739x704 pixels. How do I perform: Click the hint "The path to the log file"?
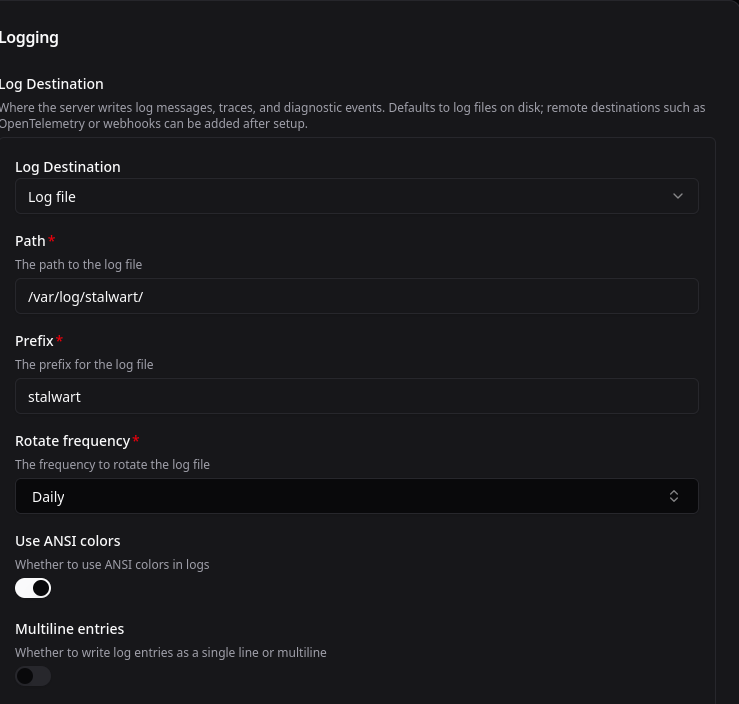pos(78,265)
